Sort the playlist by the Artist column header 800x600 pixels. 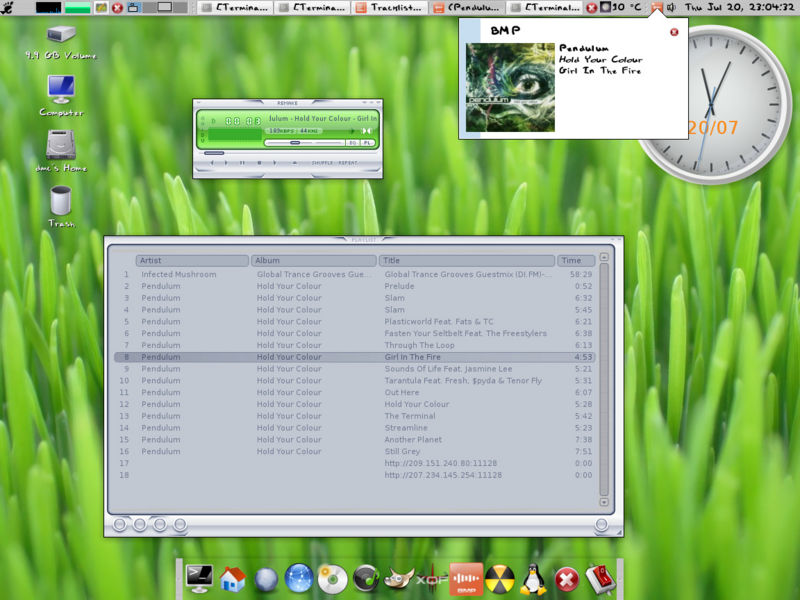[x=192, y=260]
